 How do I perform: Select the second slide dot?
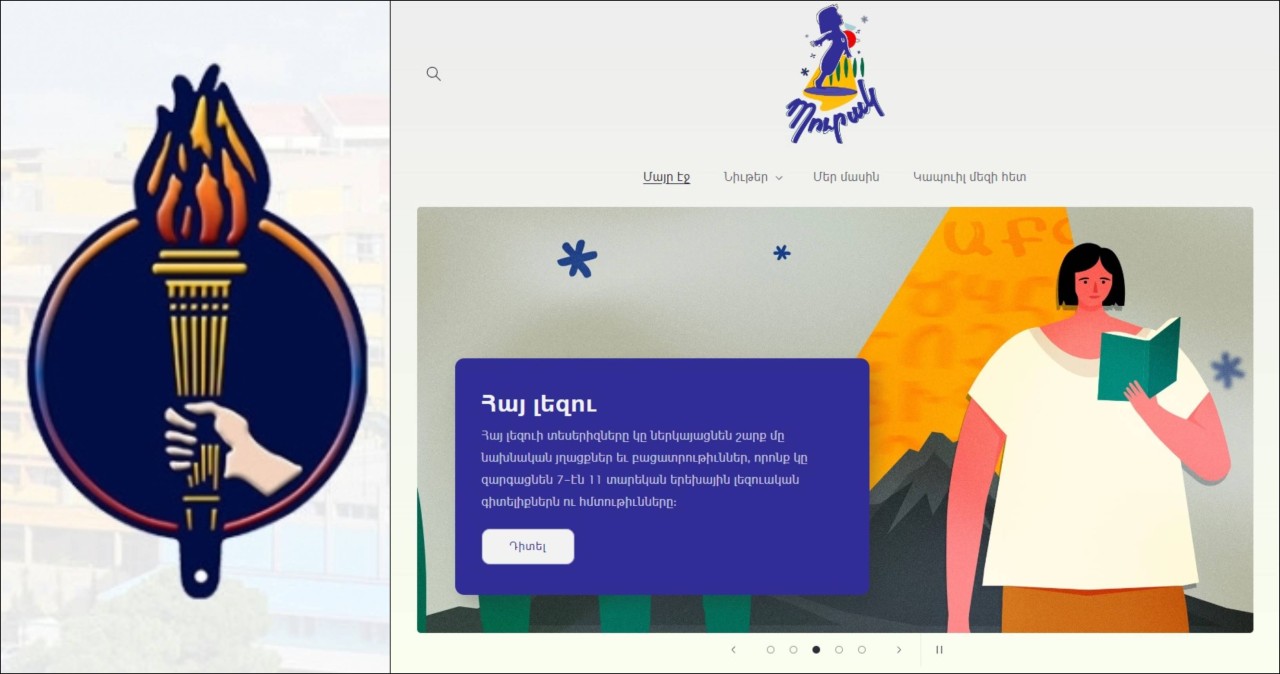pyautogui.click(x=793, y=650)
